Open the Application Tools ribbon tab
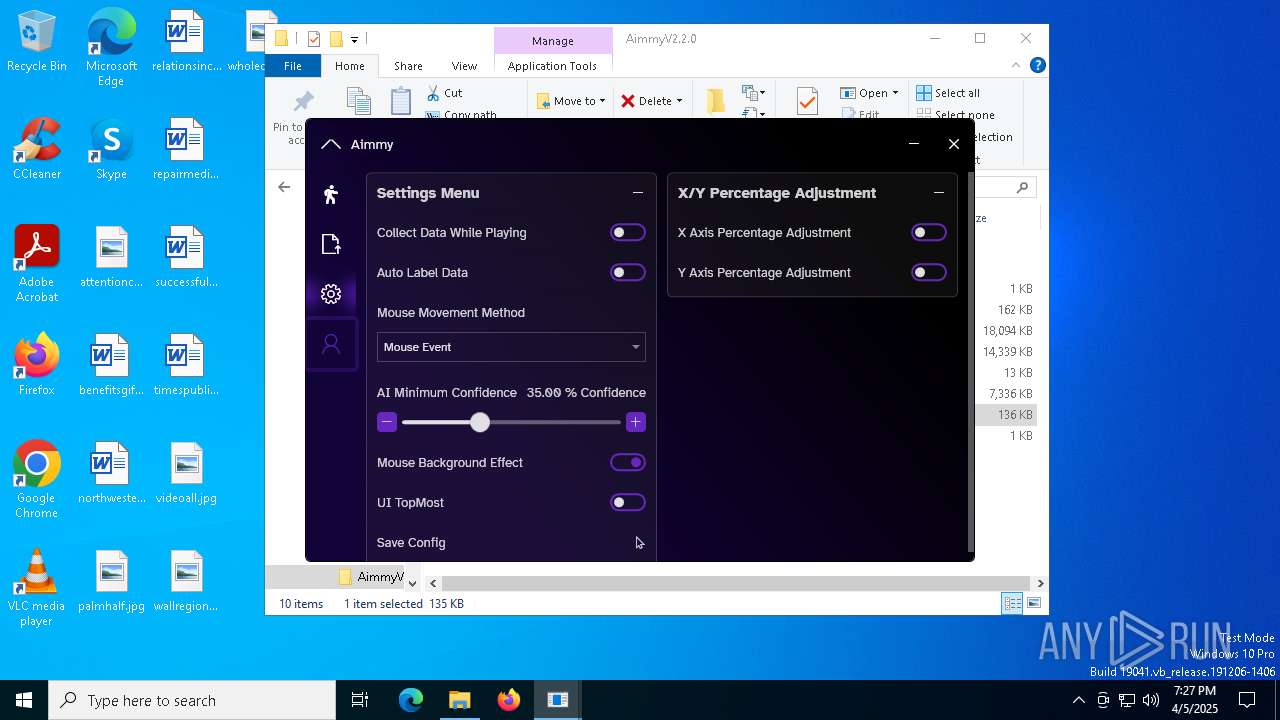The image size is (1280, 720). pos(552,66)
